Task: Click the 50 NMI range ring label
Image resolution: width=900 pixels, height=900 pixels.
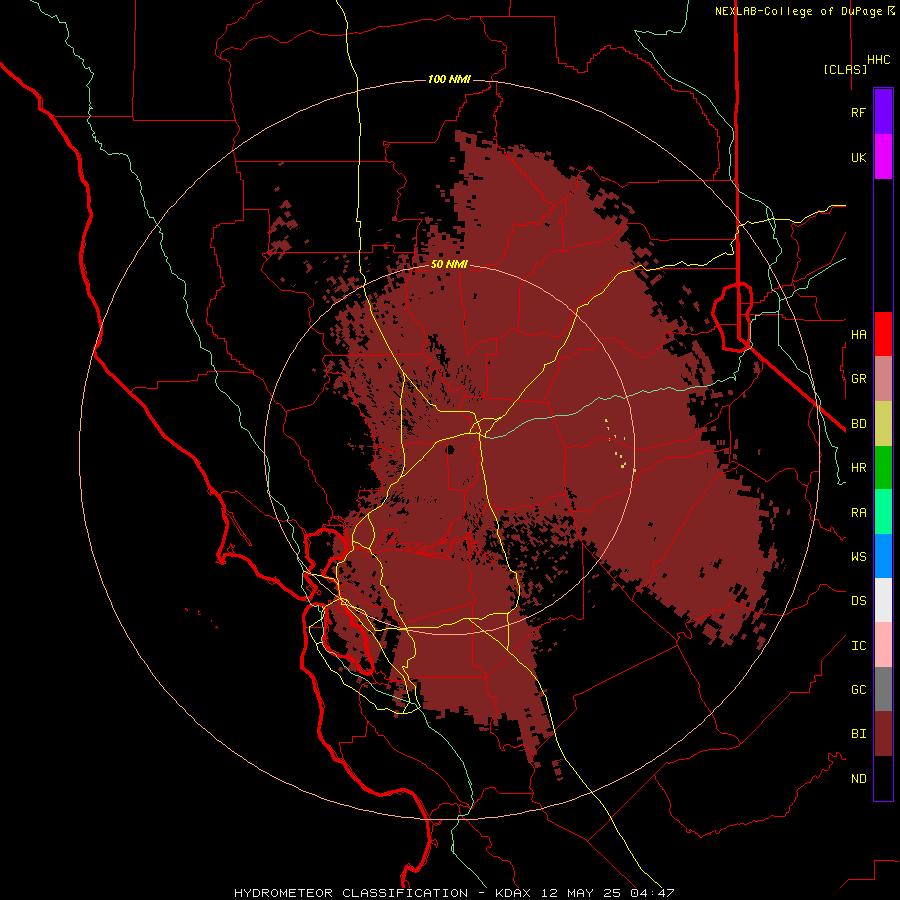Action: pyautogui.click(x=449, y=264)
